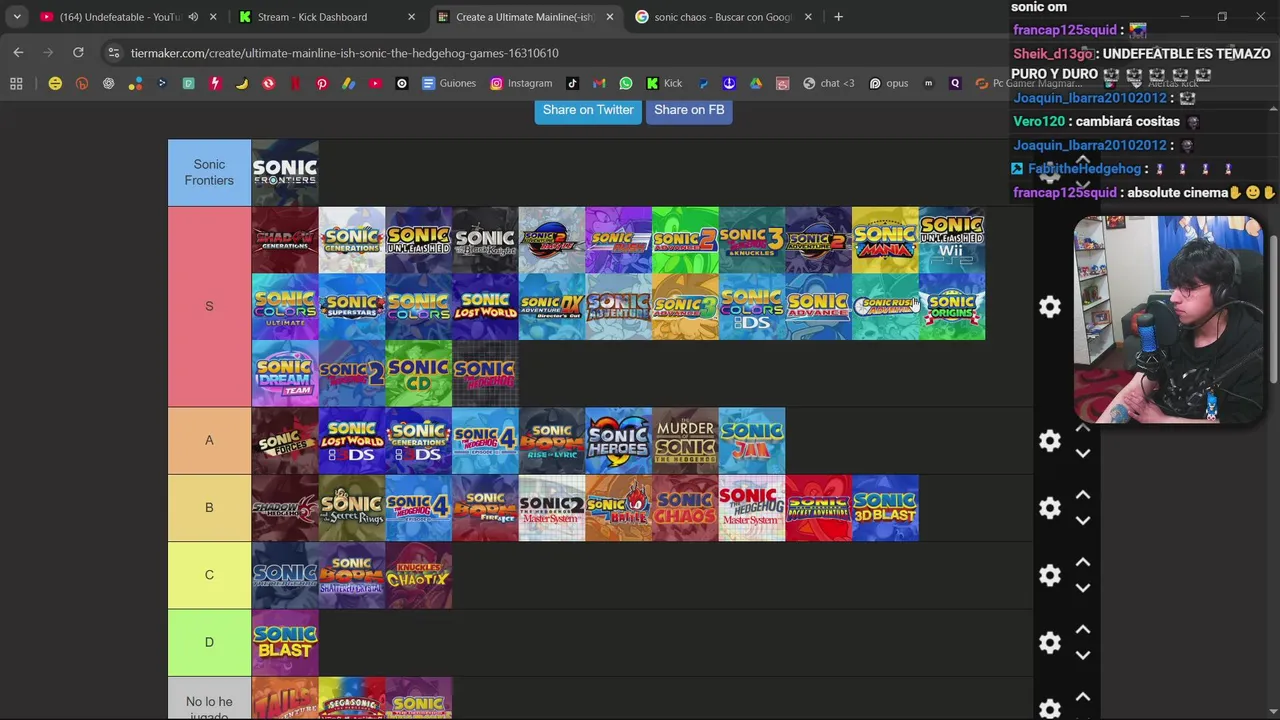Screen dimensions: 1280x720
Task: Move the C tier row down
Action: click(x=1083, y=587)
